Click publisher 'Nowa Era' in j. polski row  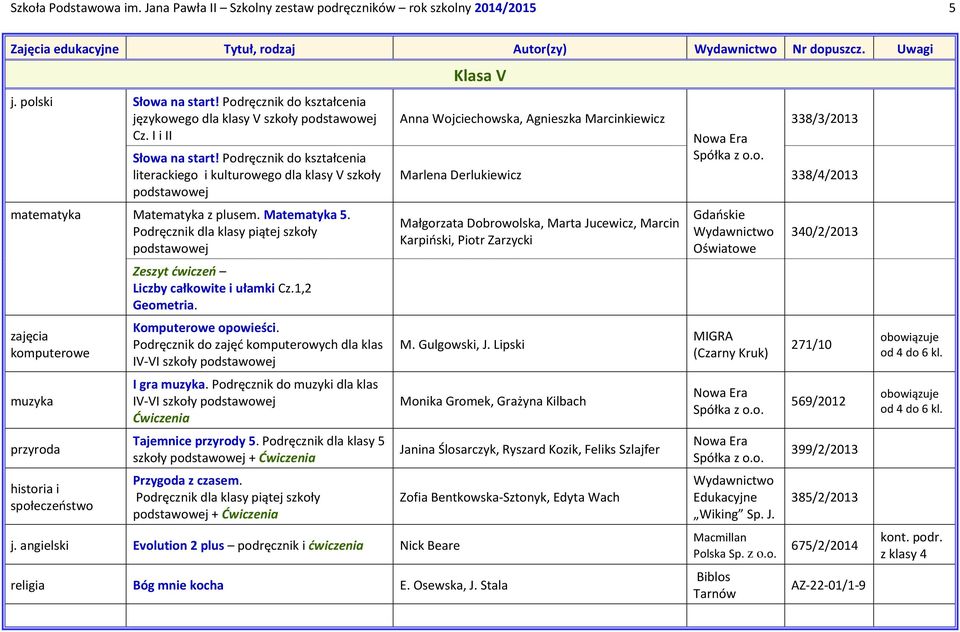729,147
